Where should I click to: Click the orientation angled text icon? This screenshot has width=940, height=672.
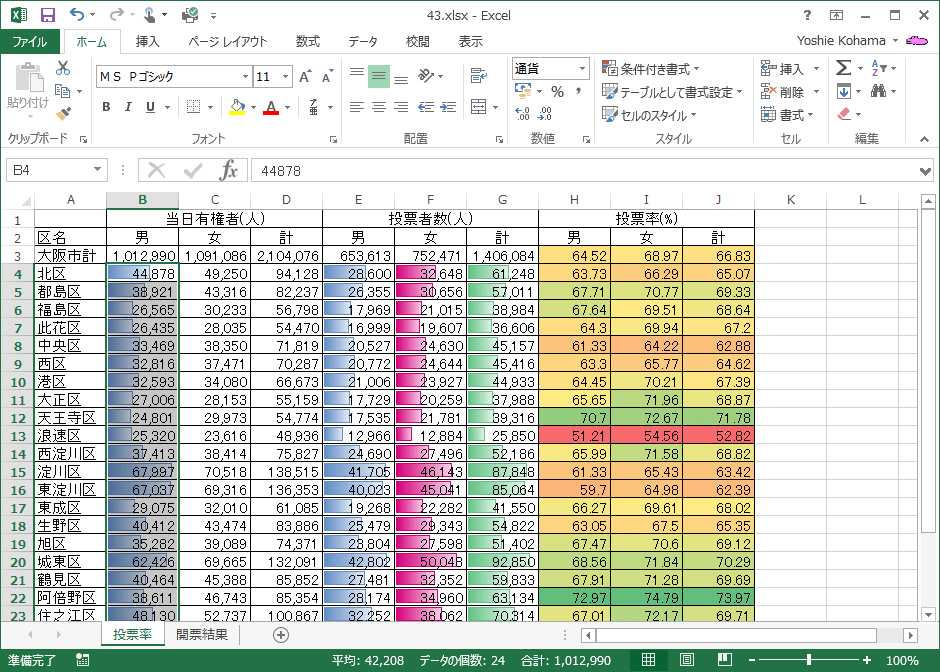coord(426,76)
